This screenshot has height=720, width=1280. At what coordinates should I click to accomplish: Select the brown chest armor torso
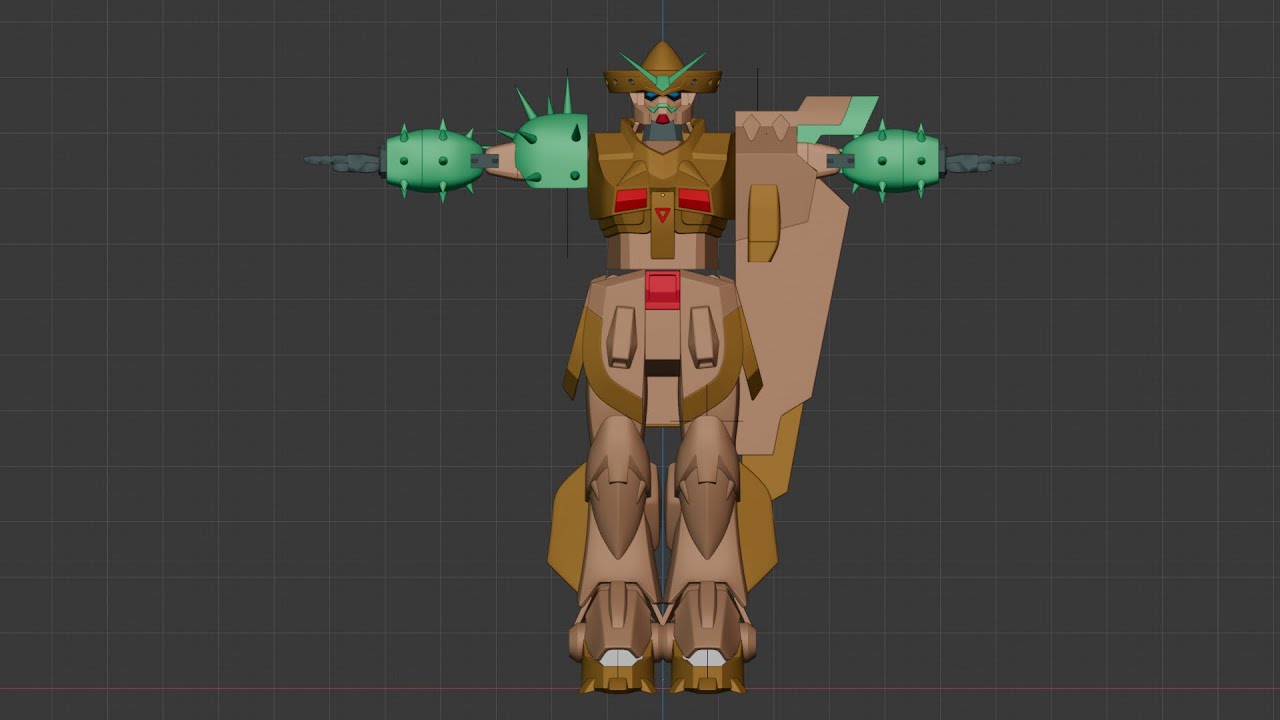pos(661,190)
